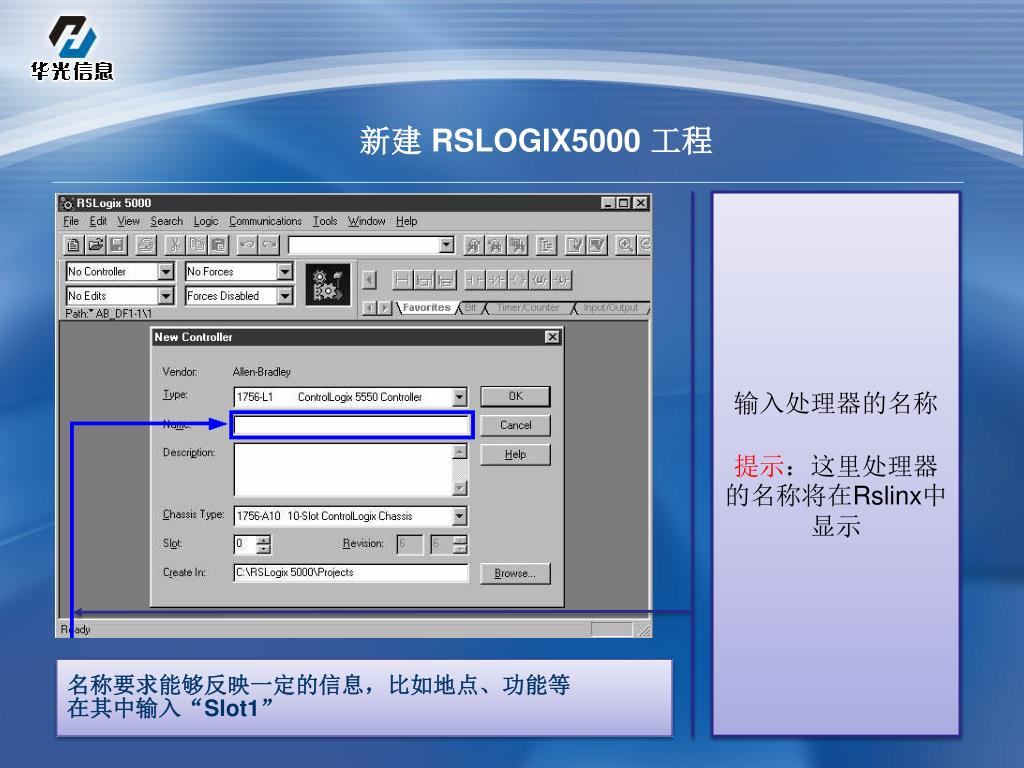1024x768 pixels.
Task: Open the No Edits dropdown
Action: click(166, 296)
